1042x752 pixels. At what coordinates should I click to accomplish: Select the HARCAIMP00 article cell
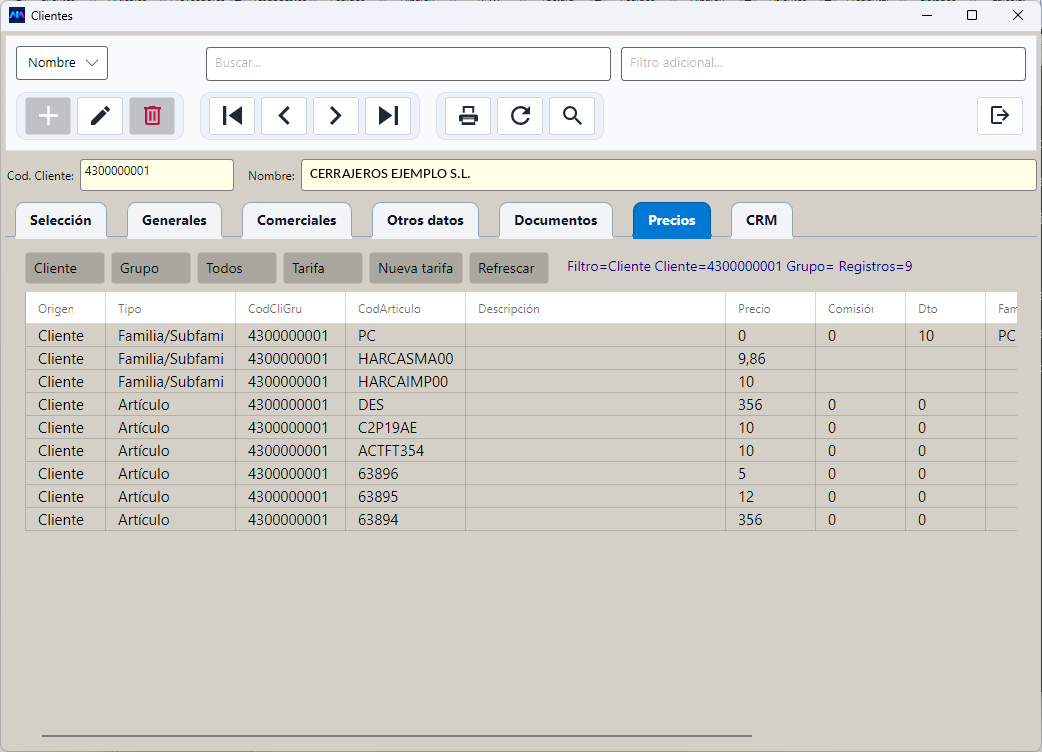click(x=405, y=382)
